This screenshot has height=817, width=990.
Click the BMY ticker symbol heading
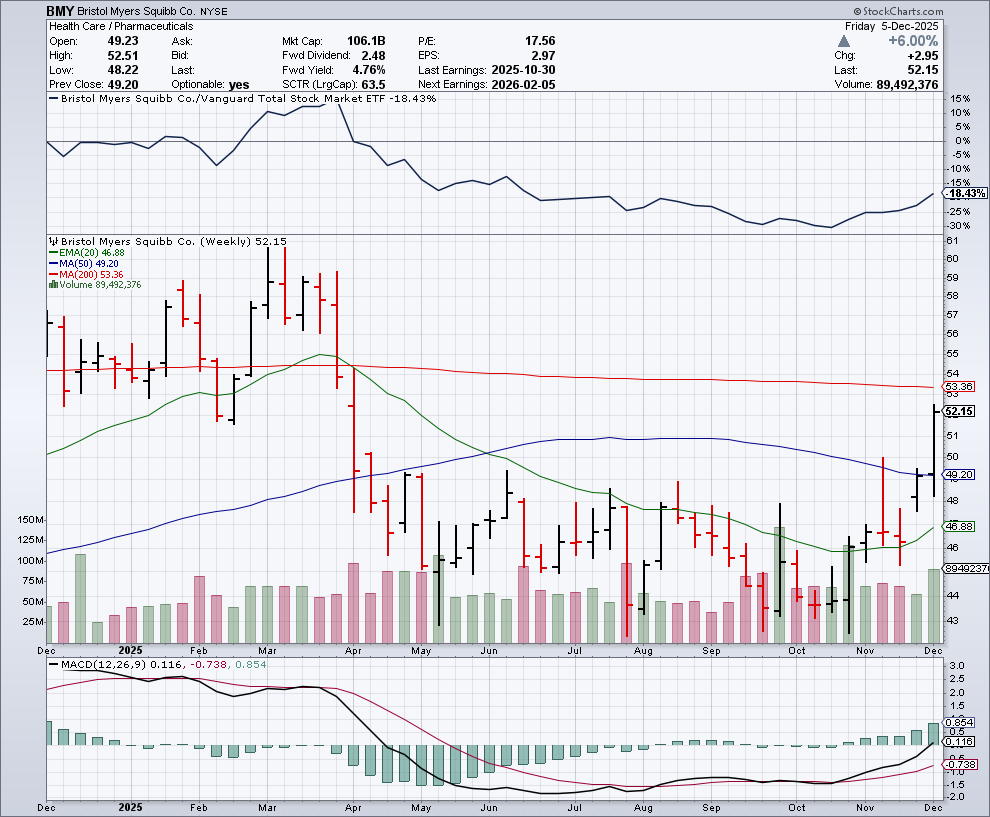60,10
